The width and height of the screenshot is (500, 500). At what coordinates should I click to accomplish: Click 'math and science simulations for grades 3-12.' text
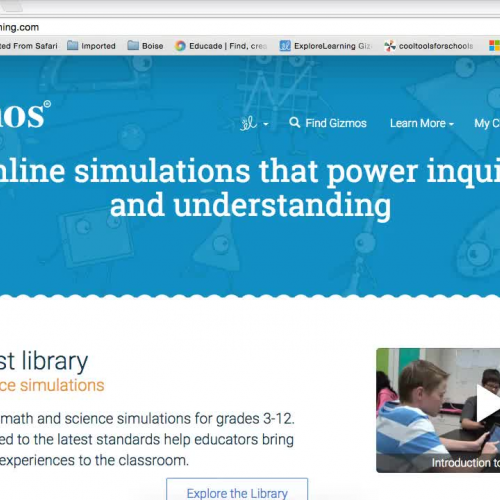click(147, 419)
